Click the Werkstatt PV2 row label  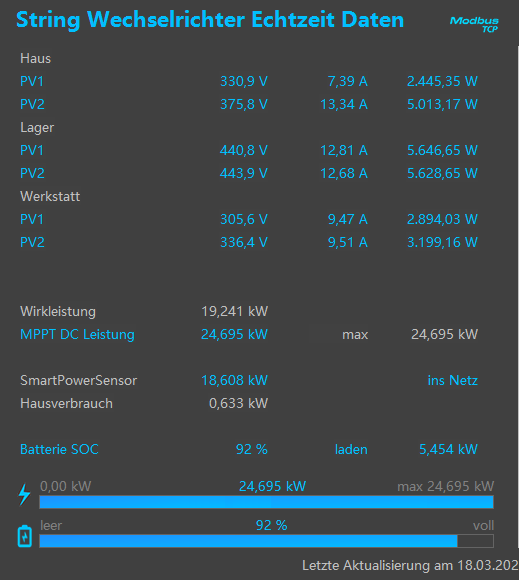pos(32,242)
